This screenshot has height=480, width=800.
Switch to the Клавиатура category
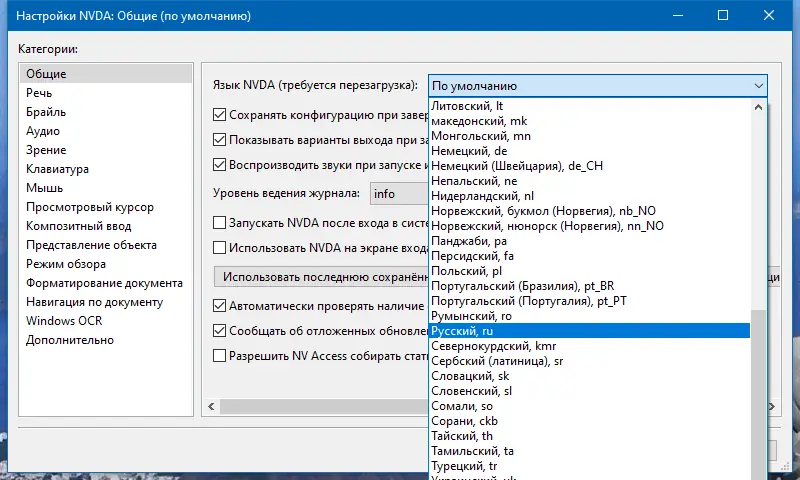click(58, 169)
